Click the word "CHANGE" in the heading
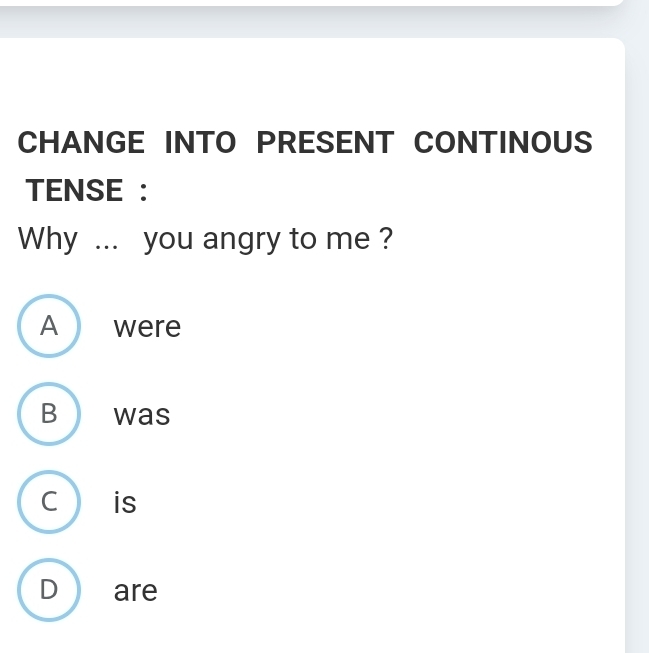The width and height of the screenshot is (649, 653). point(81,143)
